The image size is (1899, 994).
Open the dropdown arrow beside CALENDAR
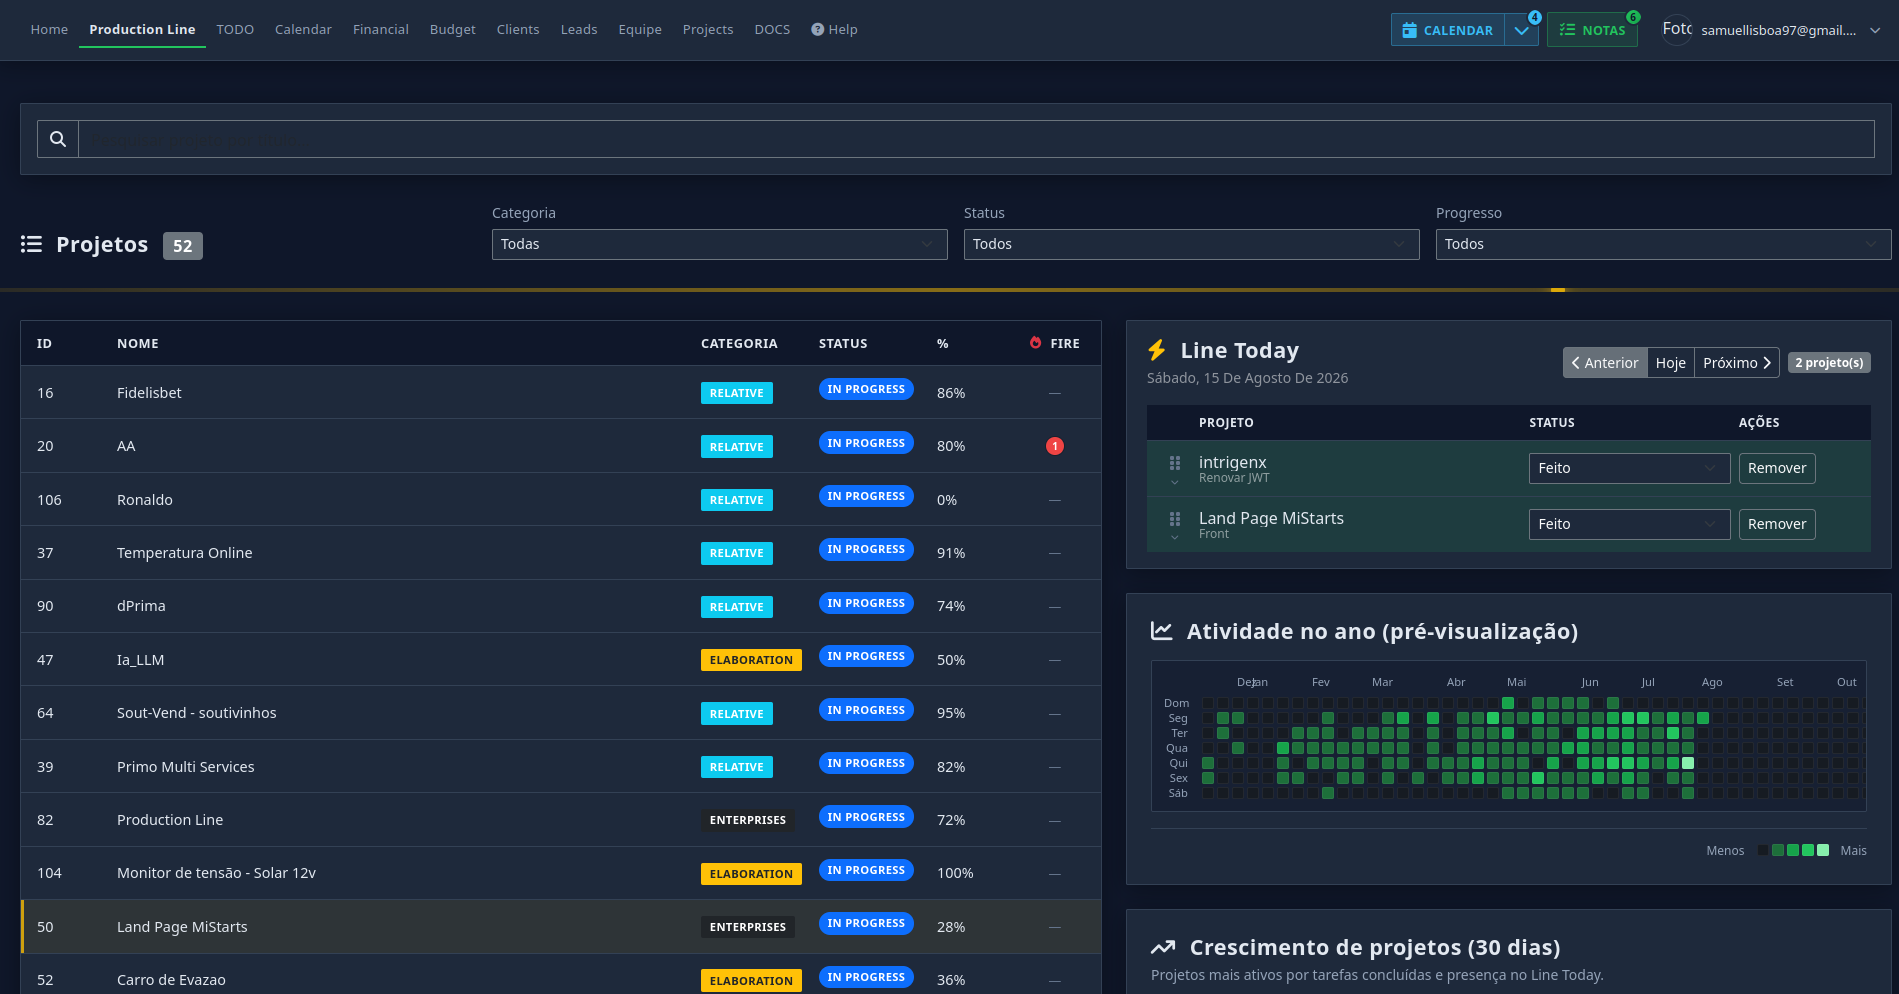click(1521, 30)
